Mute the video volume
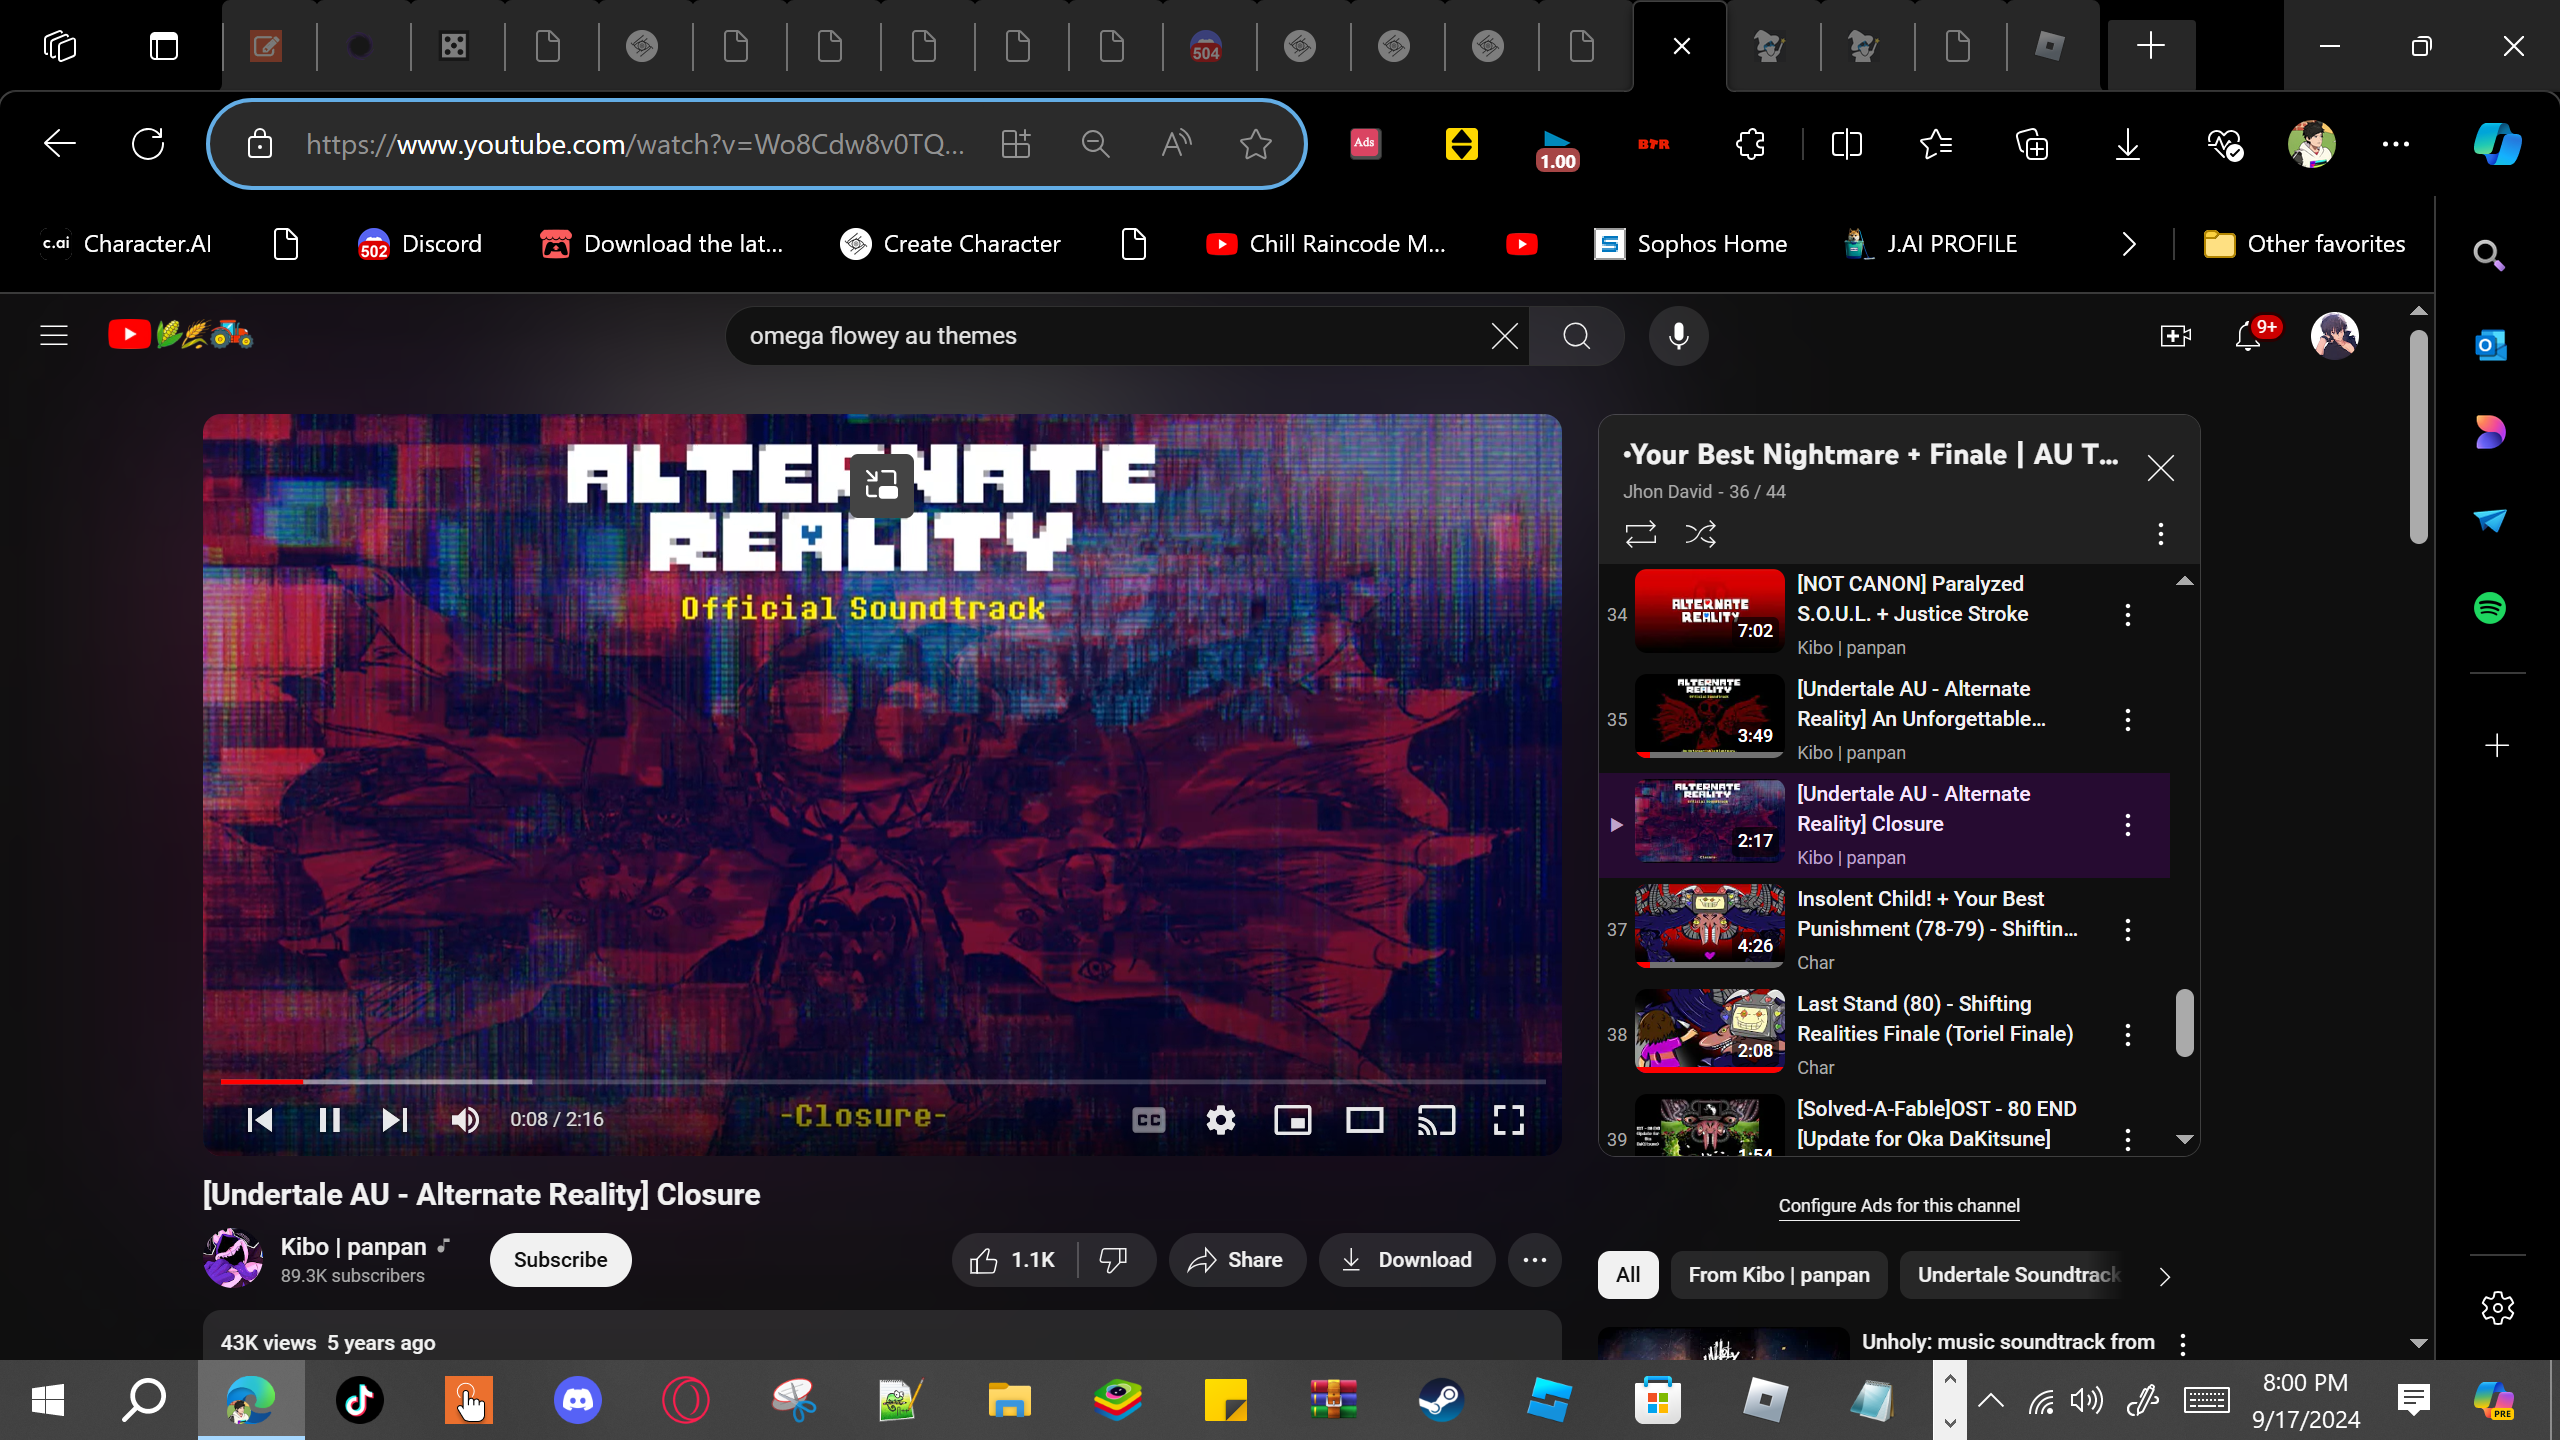The height and width of the screenshot is (1440, 2560). click(465, 1120)
